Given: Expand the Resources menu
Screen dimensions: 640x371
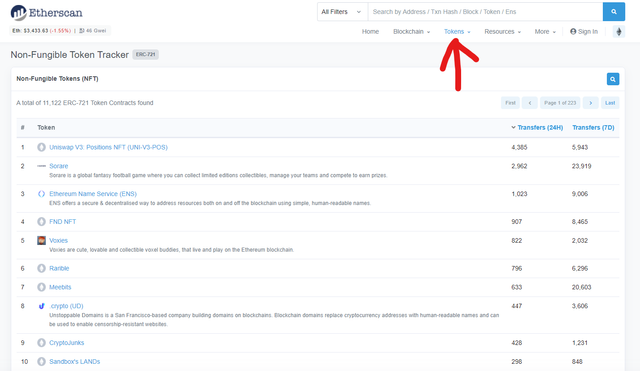Looking at the screenshot, I should 502,31.
